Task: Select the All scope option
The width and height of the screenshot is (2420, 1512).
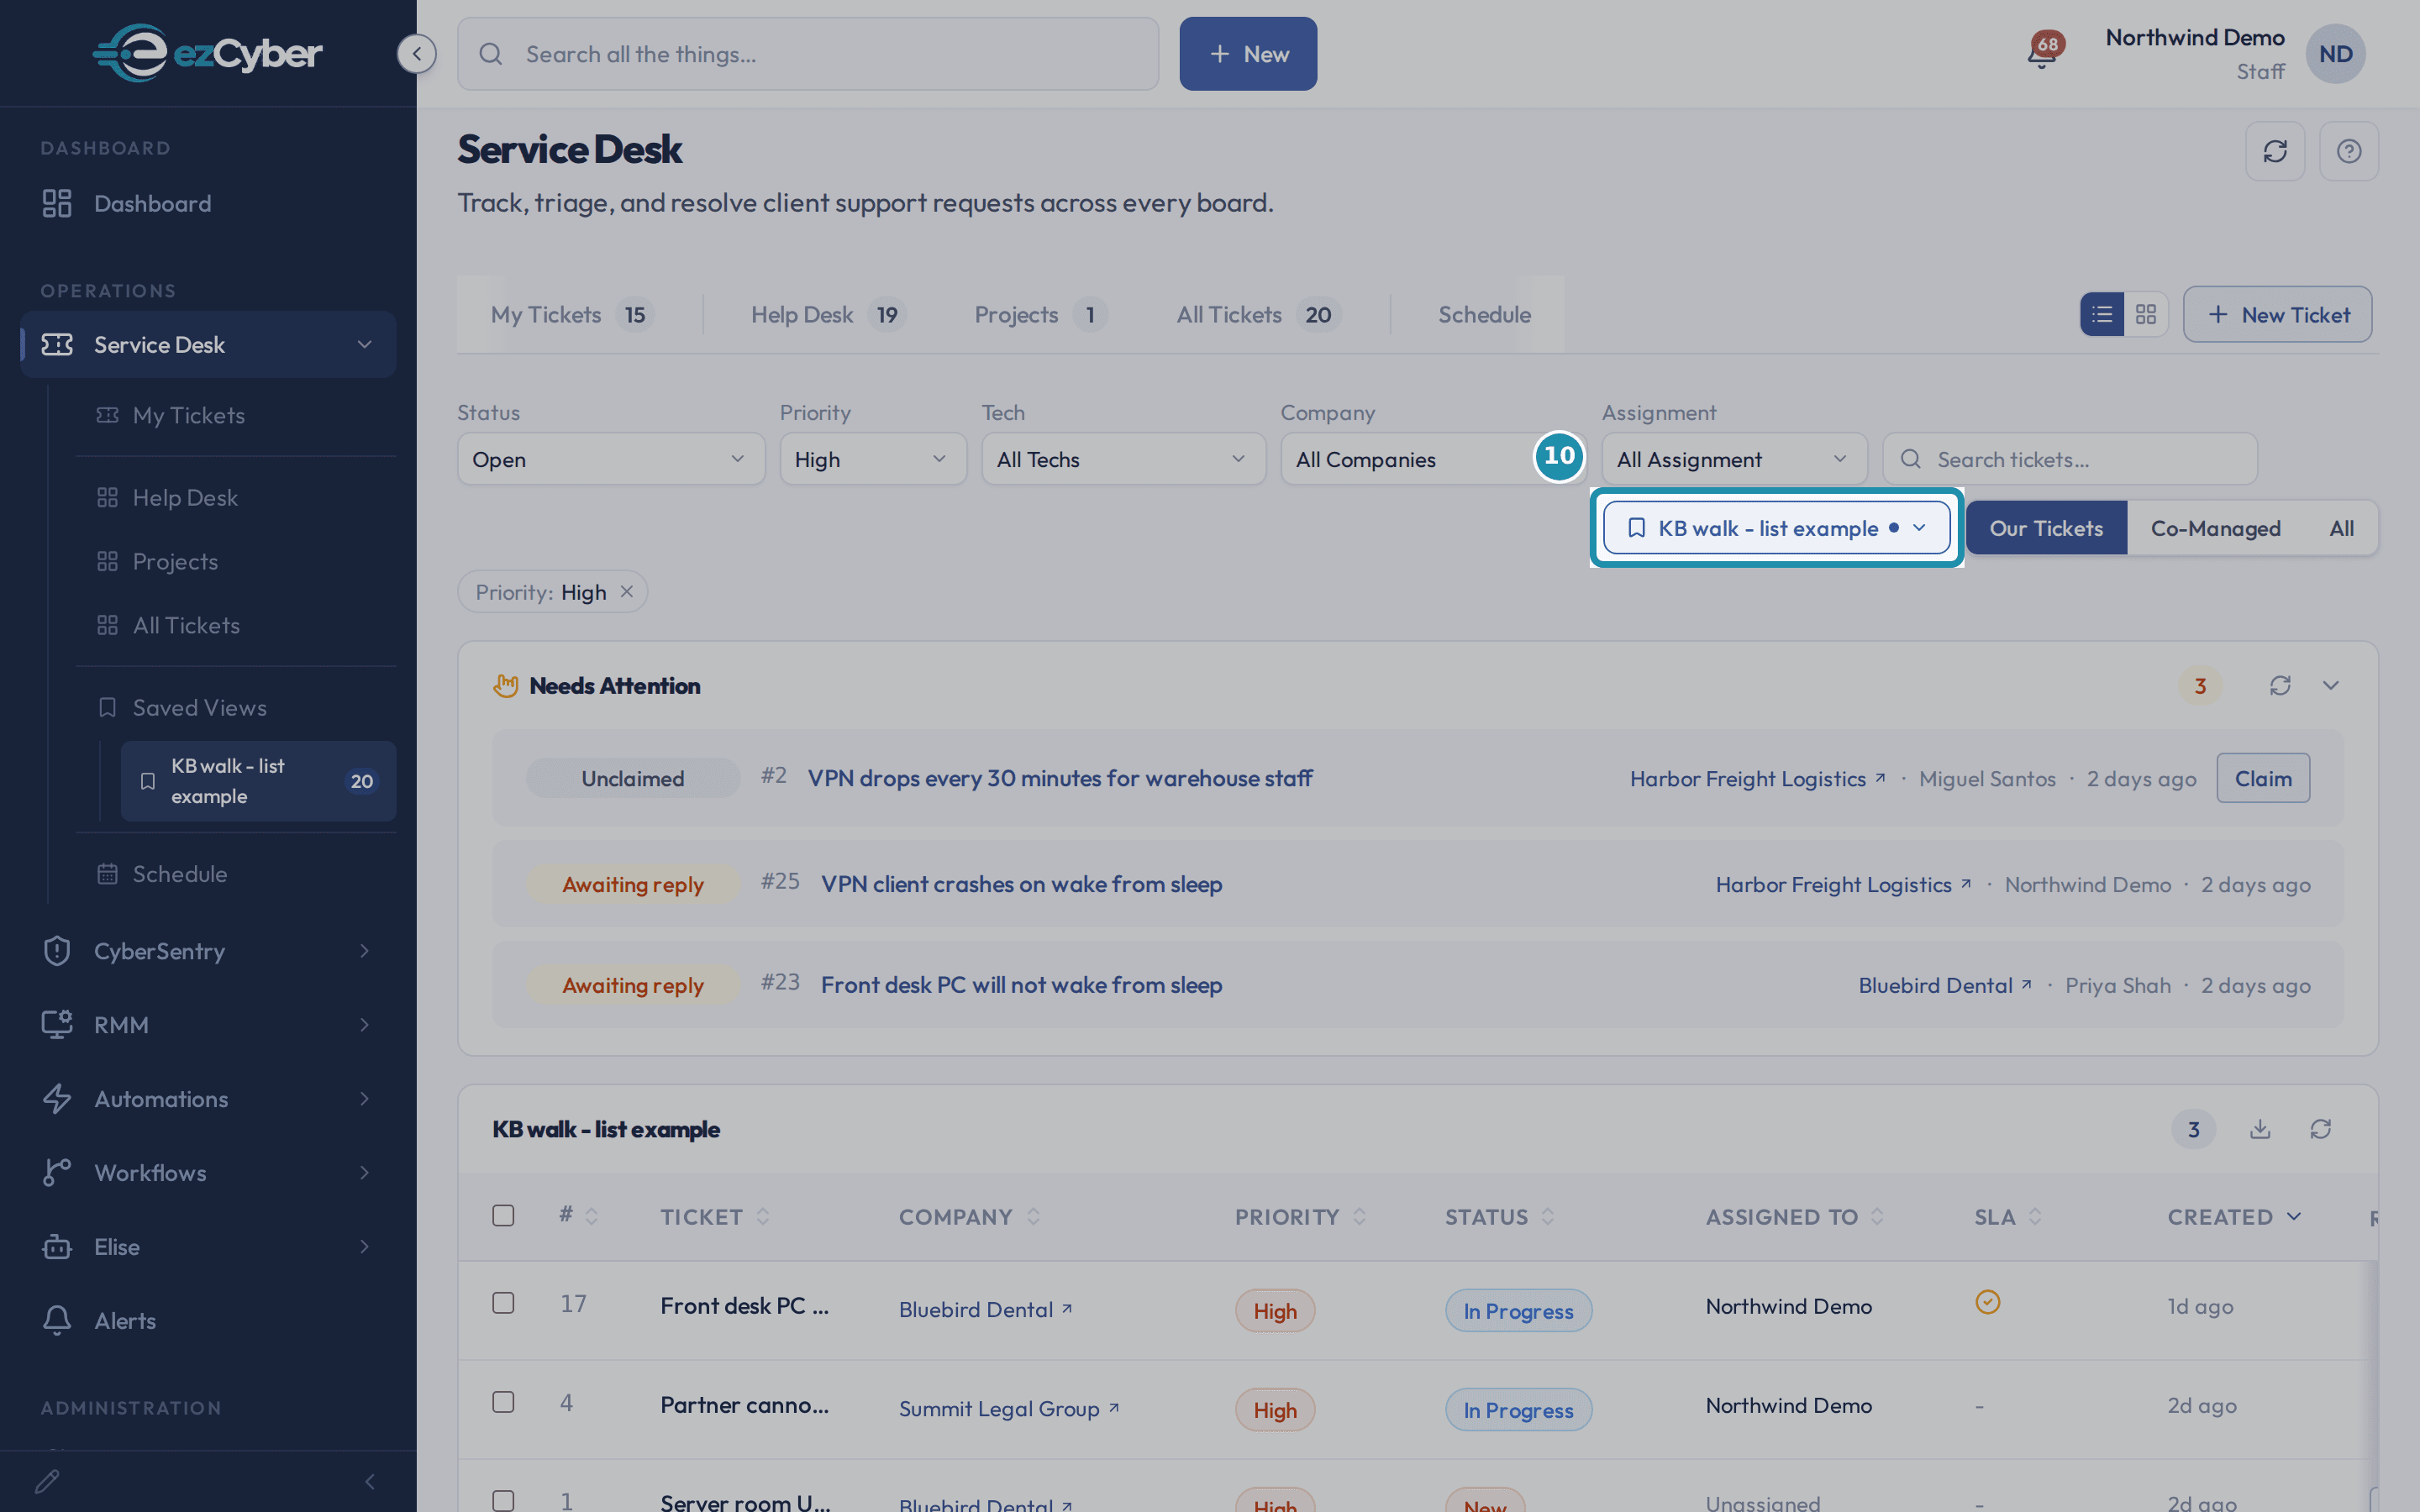Action: click(x=2341, y=528)
